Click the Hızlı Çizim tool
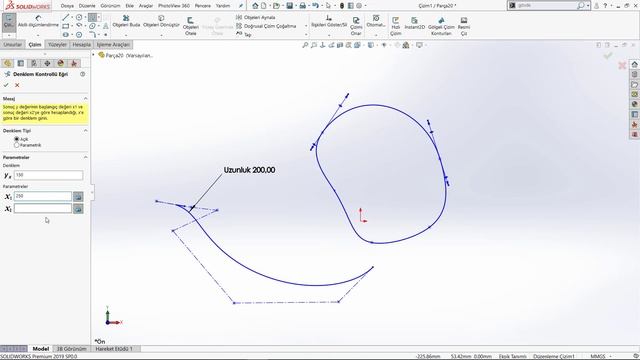The width and height of the screenshot is (640, 360). pyautogui.click(x=395, y=26)
